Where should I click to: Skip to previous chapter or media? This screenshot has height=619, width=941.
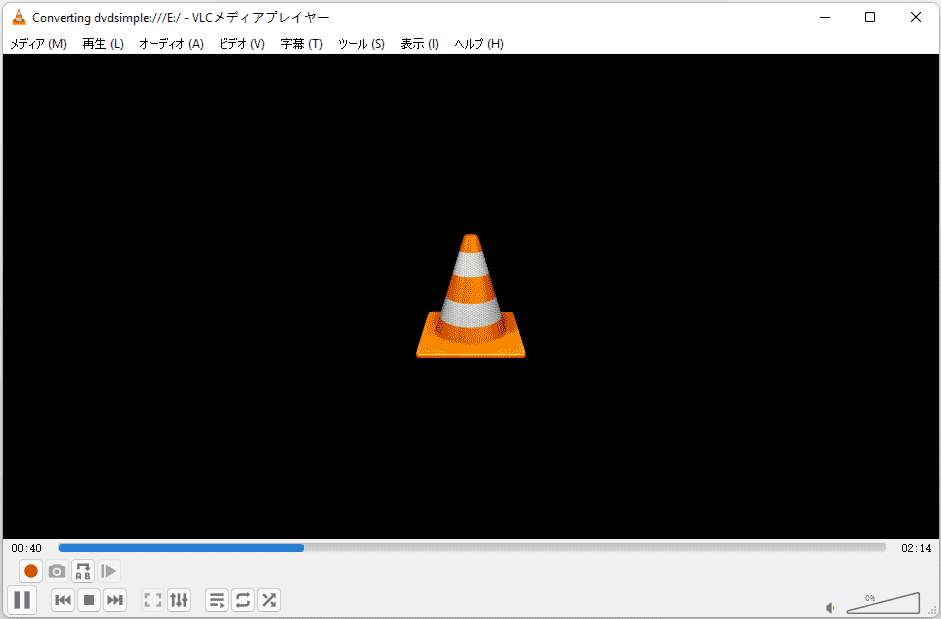pos(63,600)
